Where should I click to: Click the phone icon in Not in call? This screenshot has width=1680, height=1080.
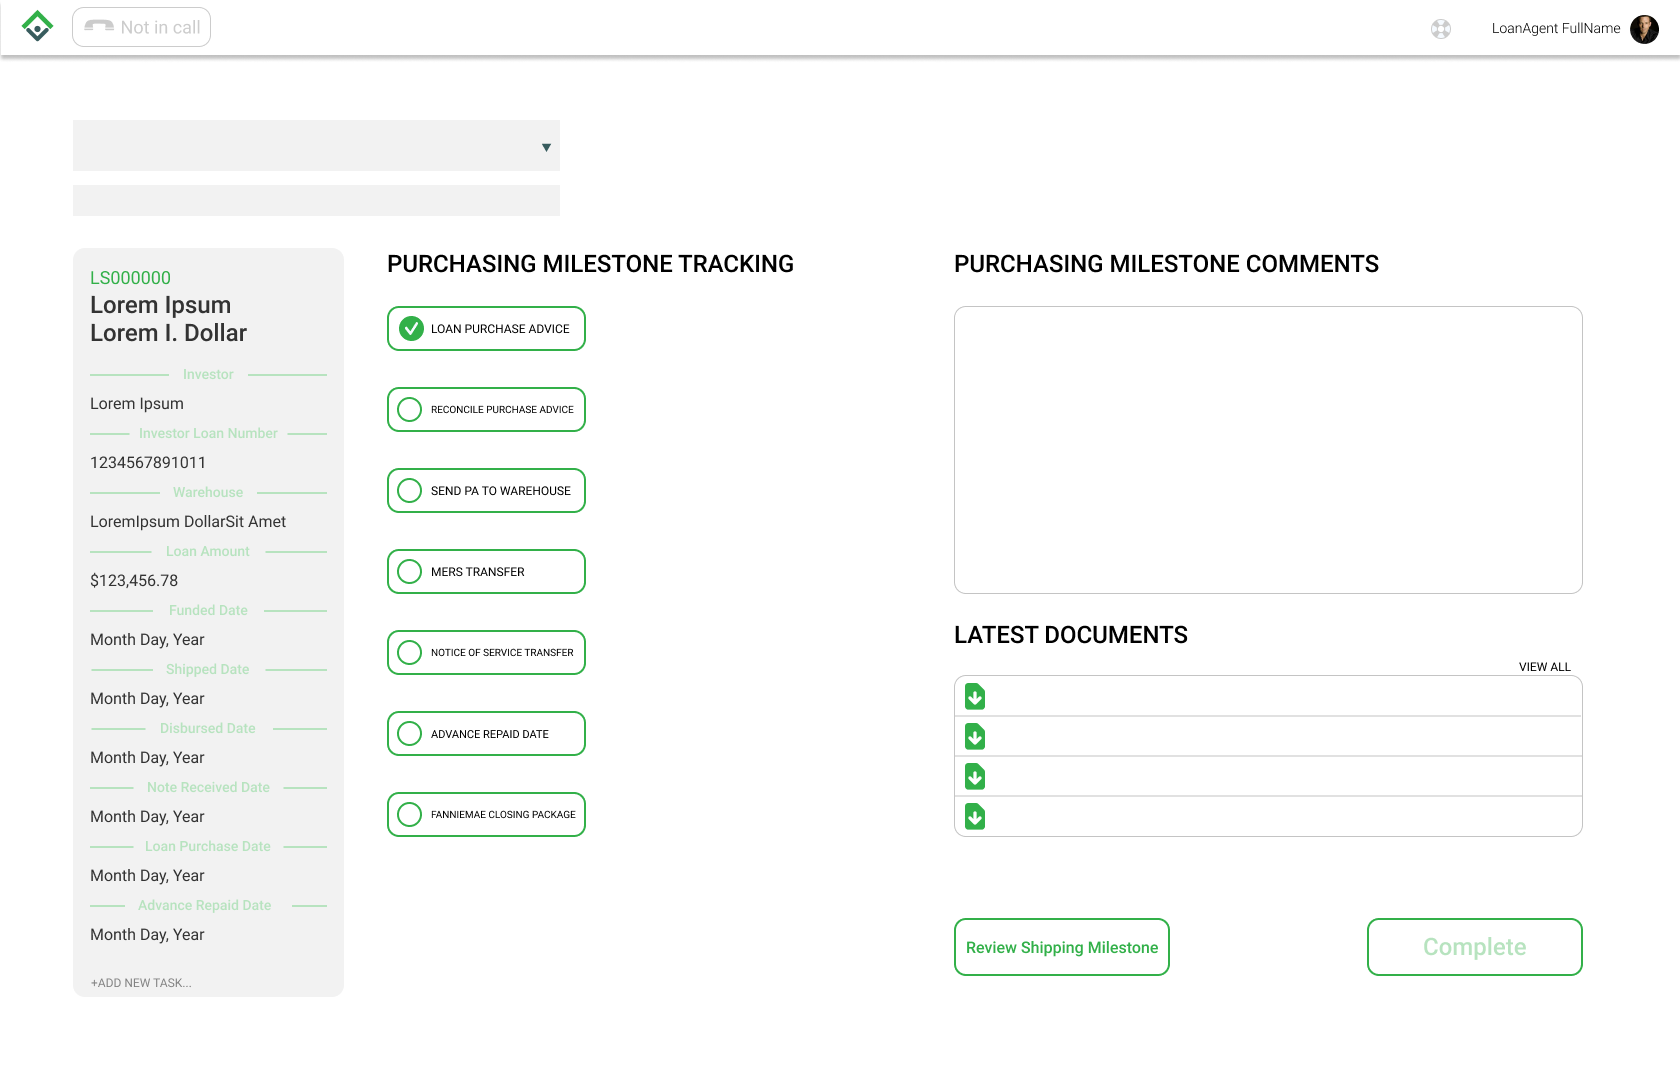(99, 27)
